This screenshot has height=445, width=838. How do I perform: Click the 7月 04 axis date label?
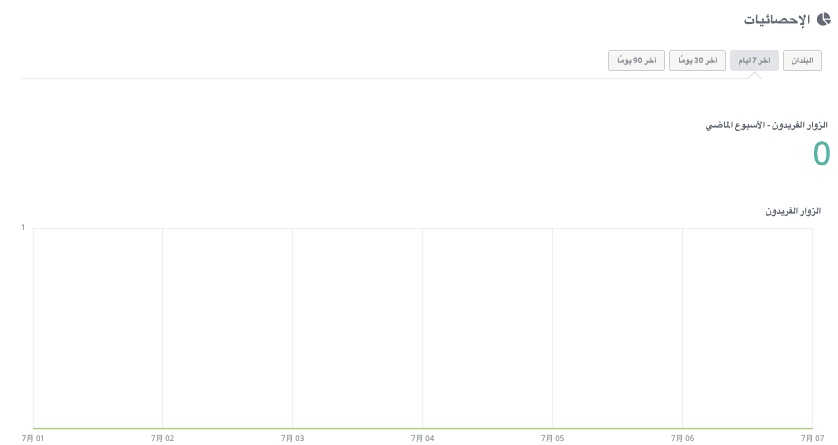click(422, 439)
